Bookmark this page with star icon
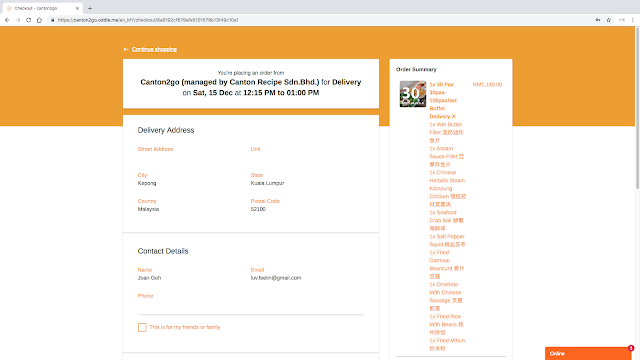This screenshot has width=640, height=360. click(609, 20)
